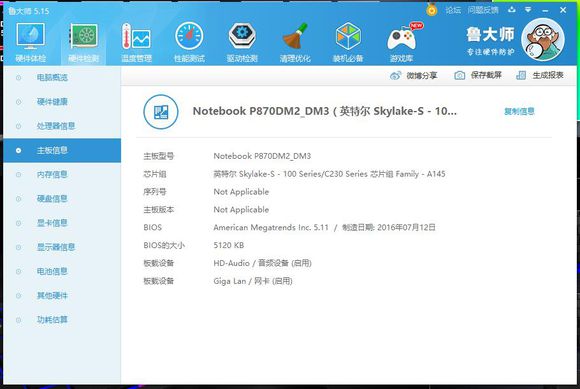
Task: Open the title bar dropdown menu arrow
Action: click(x=528, y=10)
